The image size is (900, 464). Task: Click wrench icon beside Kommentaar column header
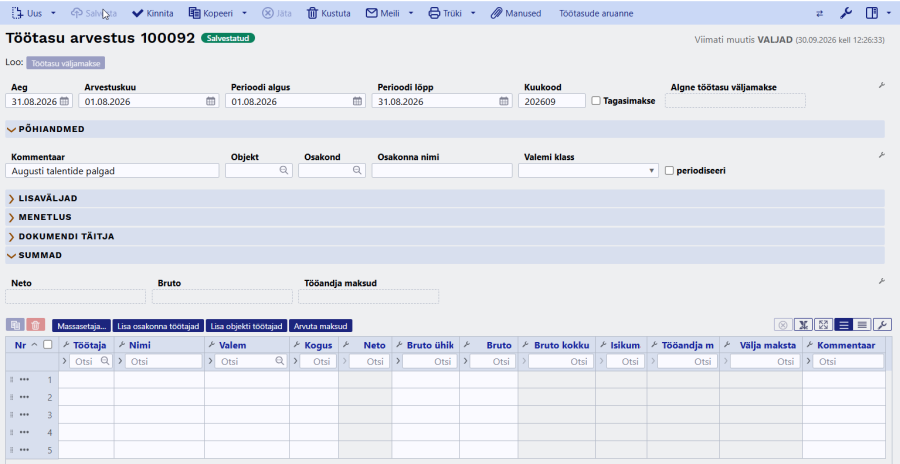point(810,345)
